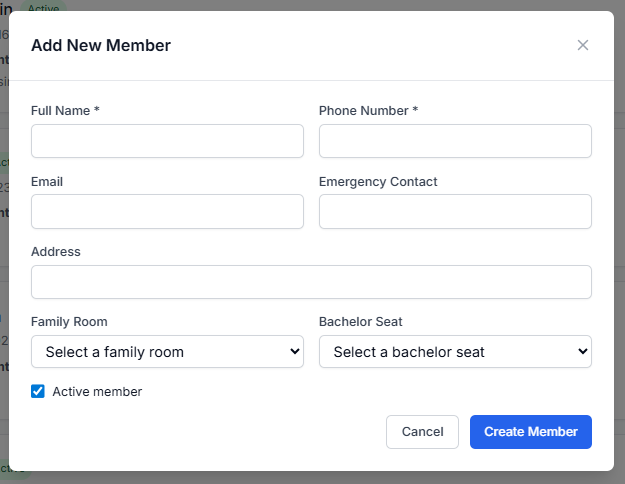Click into the Email field
The height and width of the screenshot is (484, 625).
pyautogui.click(x=167, y=211)
